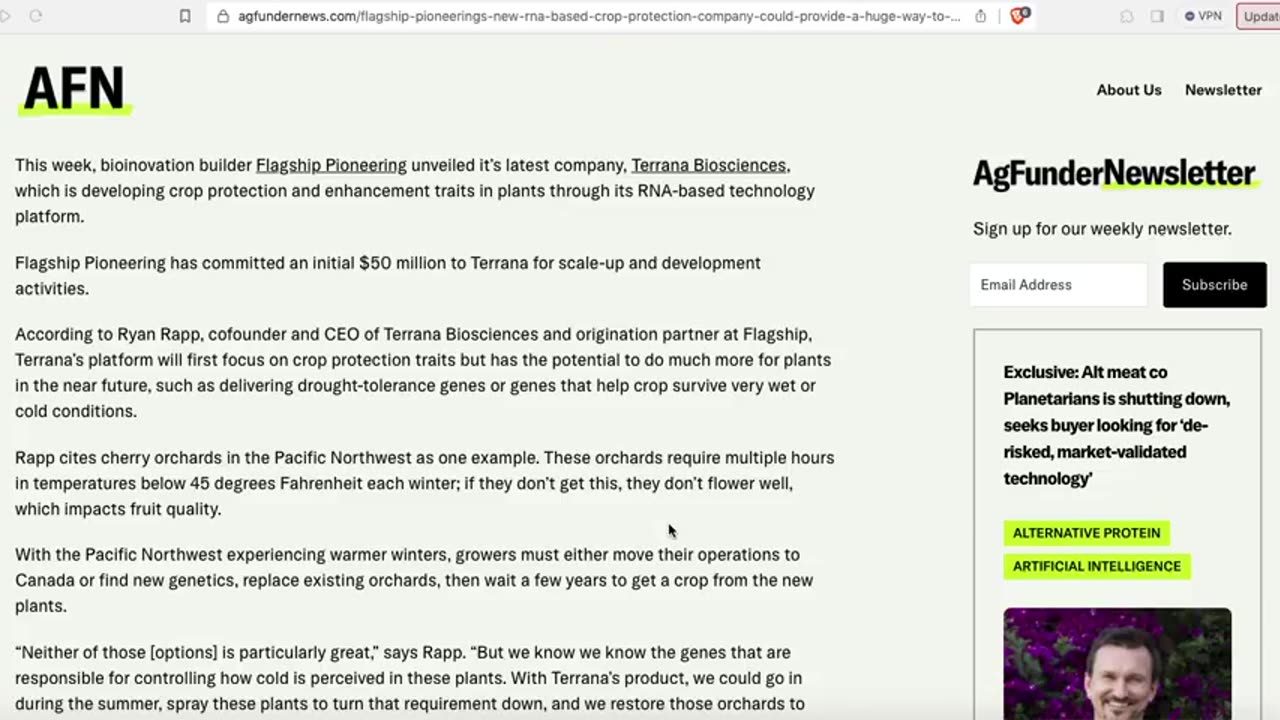This screenshot has width=1280, height=720.
Task: Click paragraph starting 'Rapp cites cherry orchards'
Action: (424, 483)
